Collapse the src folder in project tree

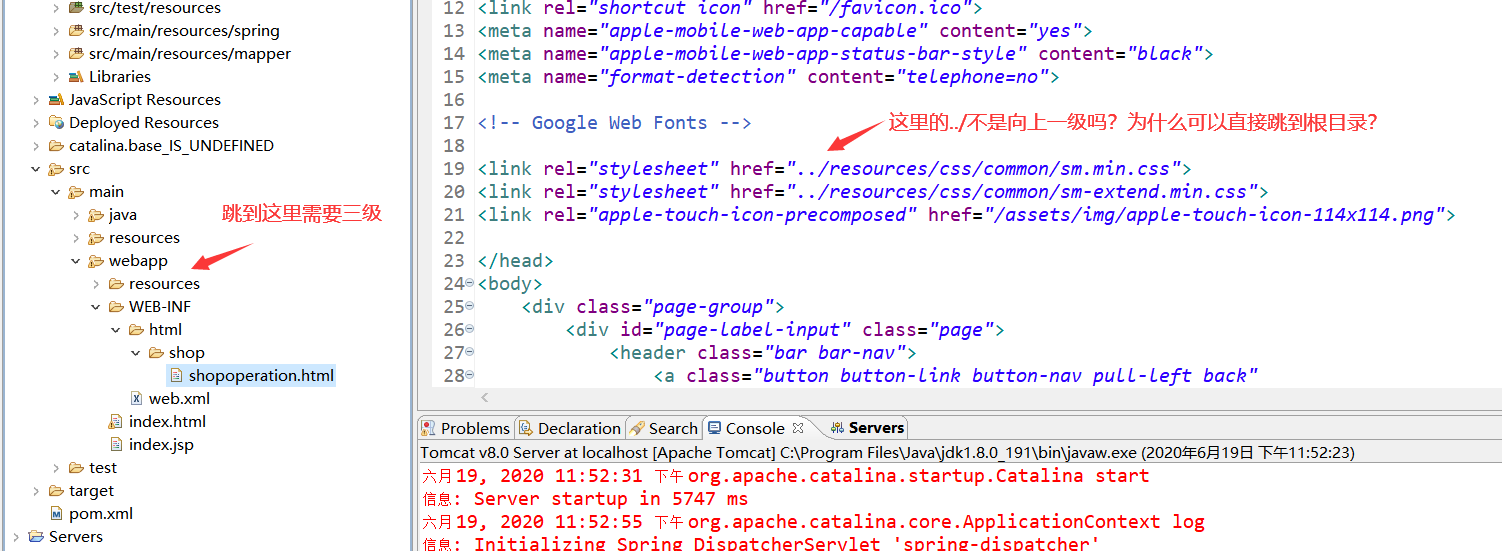(36, 169)
